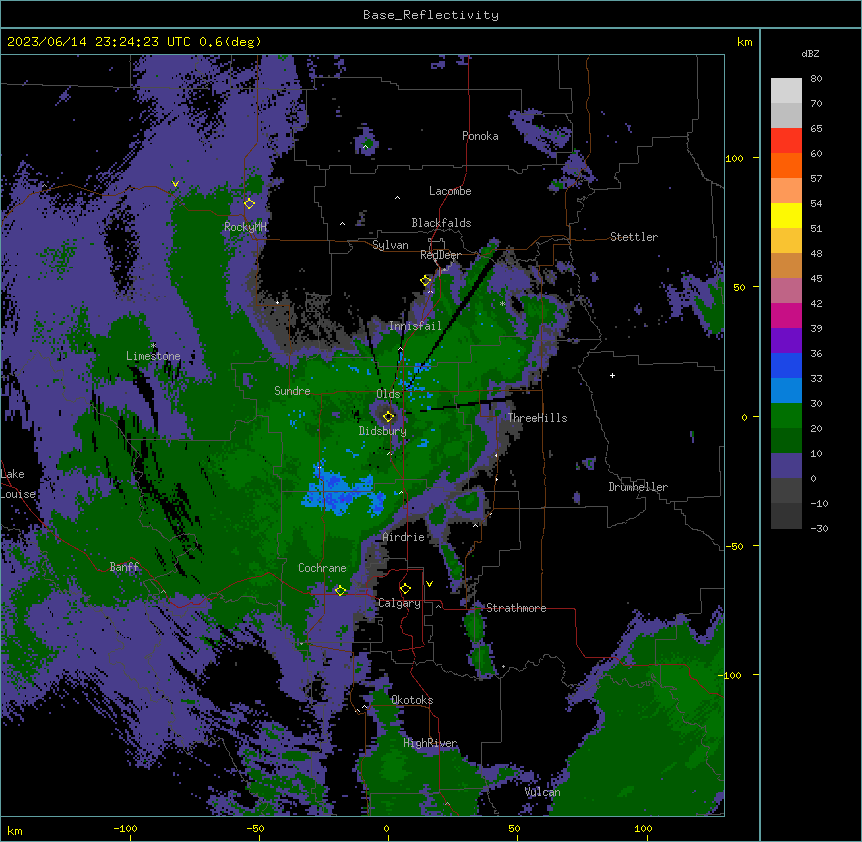This screenshot has width=862, height=842.
Task: Pick the light green 20–30 dBZ legend swatch
Action: coord(786,416)
